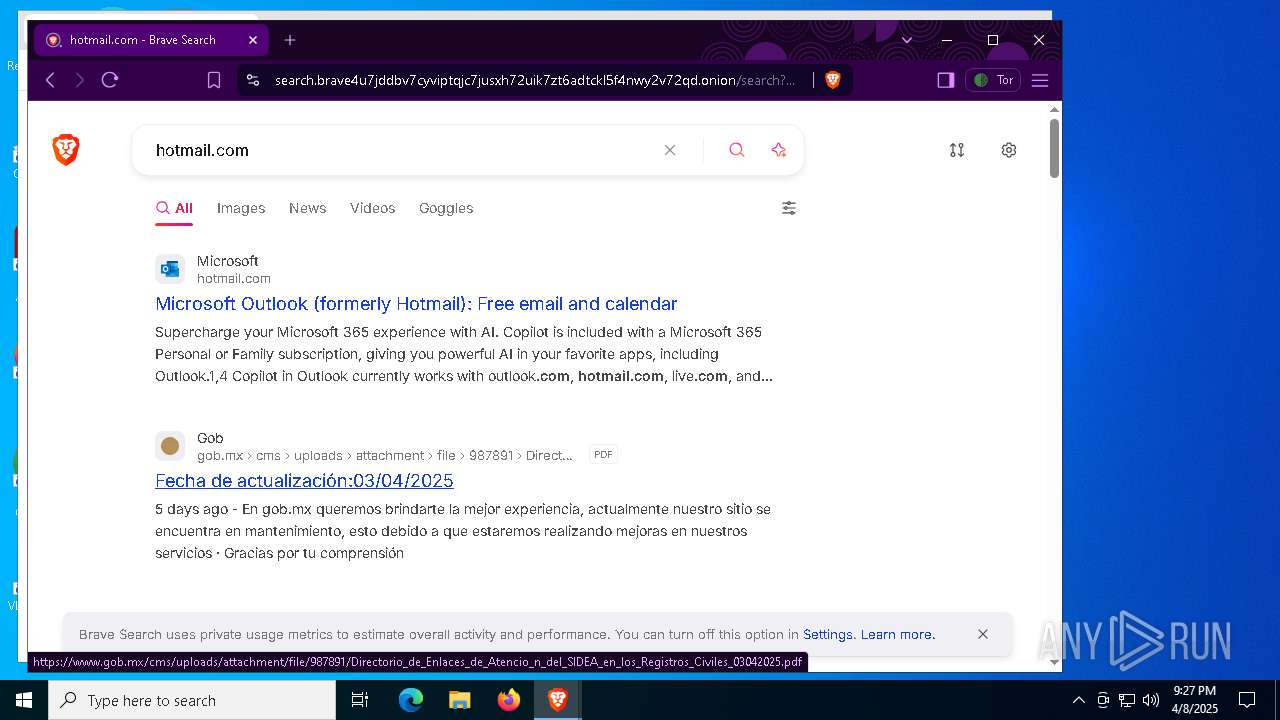Open the Windows Start menu
1280x720 pixels.
[x=24, y=700]
